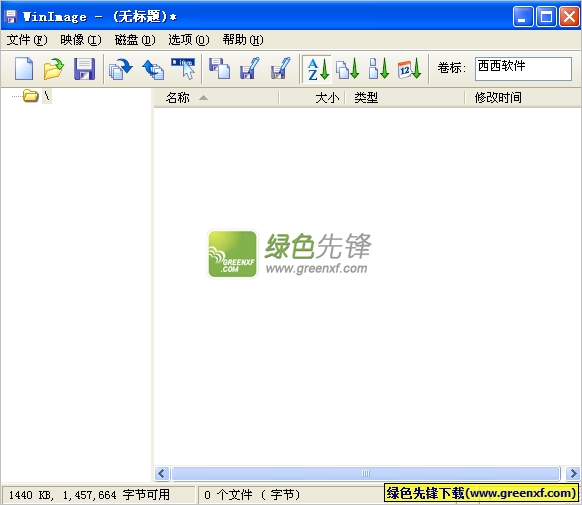This screenshot has height=505, width=582.
Task: Click the horizontal scrollbar right arrow
Action: click(573, 473)
